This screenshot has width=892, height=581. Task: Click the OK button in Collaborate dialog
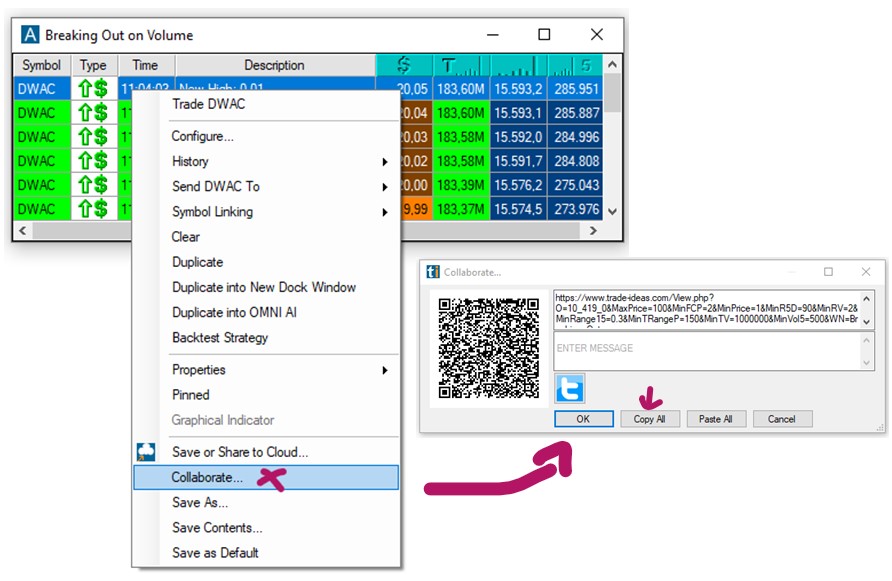click(x=583, y=419)
